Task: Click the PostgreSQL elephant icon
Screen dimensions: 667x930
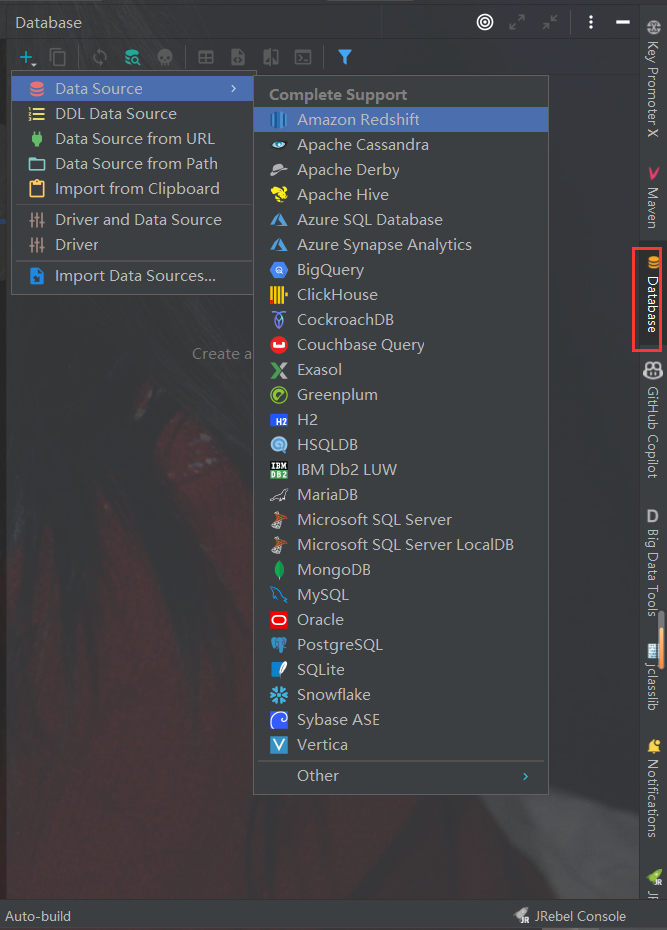Action: [x=279, y=645]
